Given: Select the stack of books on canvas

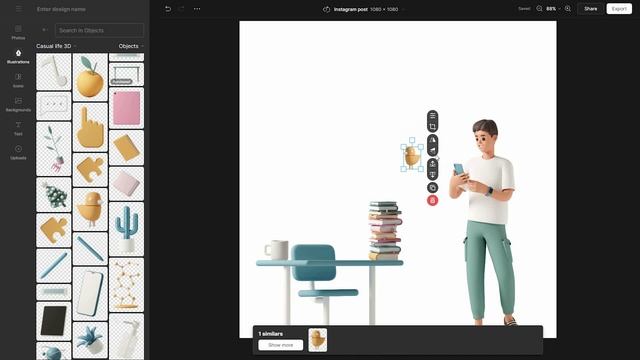Looking at the screenshot, I should [385, 231].
